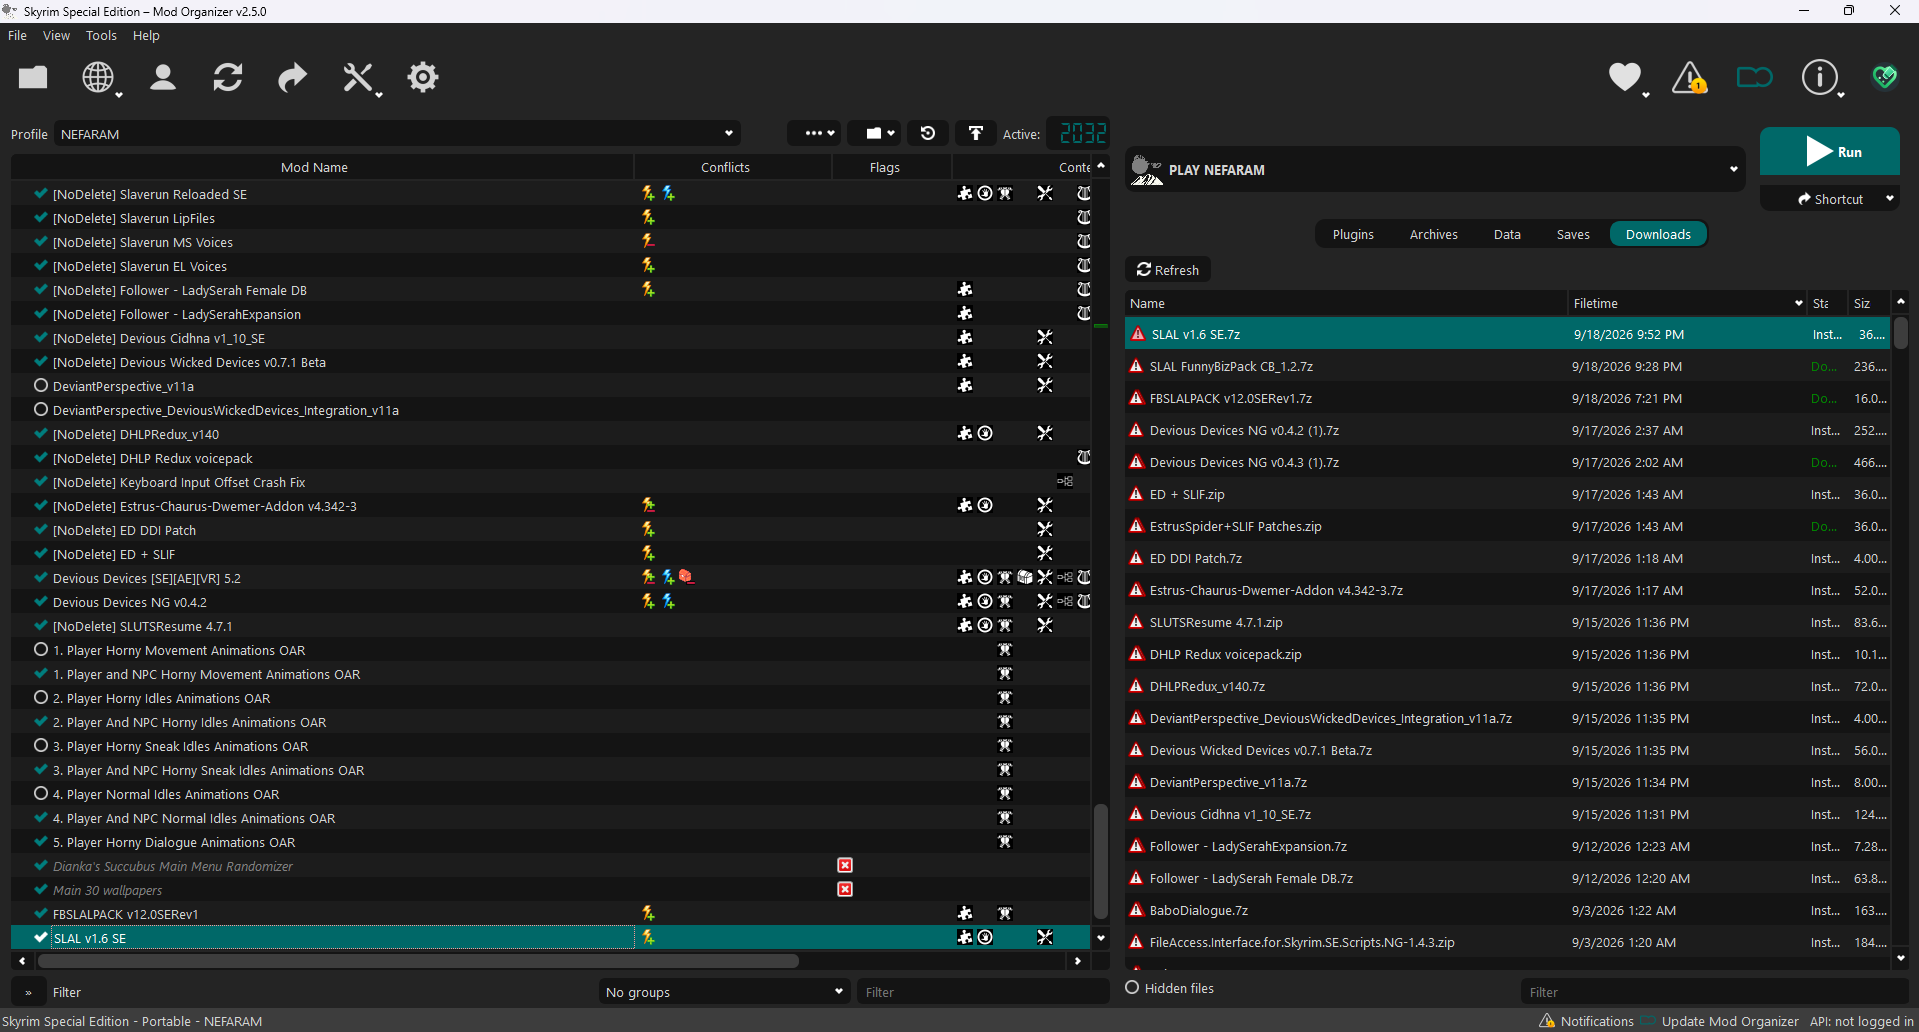This screenshot has height=1032, width=1919.
Task: Open the crossed tools toolbar icon
Action: 357,77
